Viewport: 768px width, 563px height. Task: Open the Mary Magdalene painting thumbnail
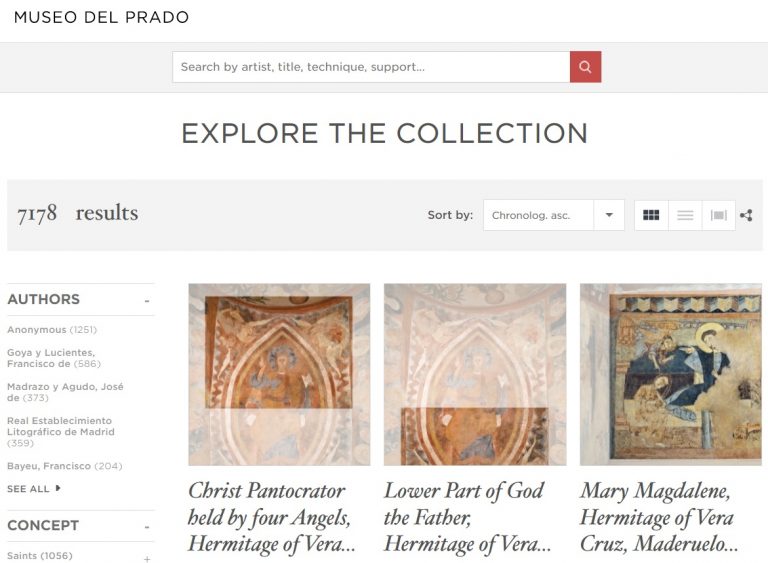tap(670, 374)
